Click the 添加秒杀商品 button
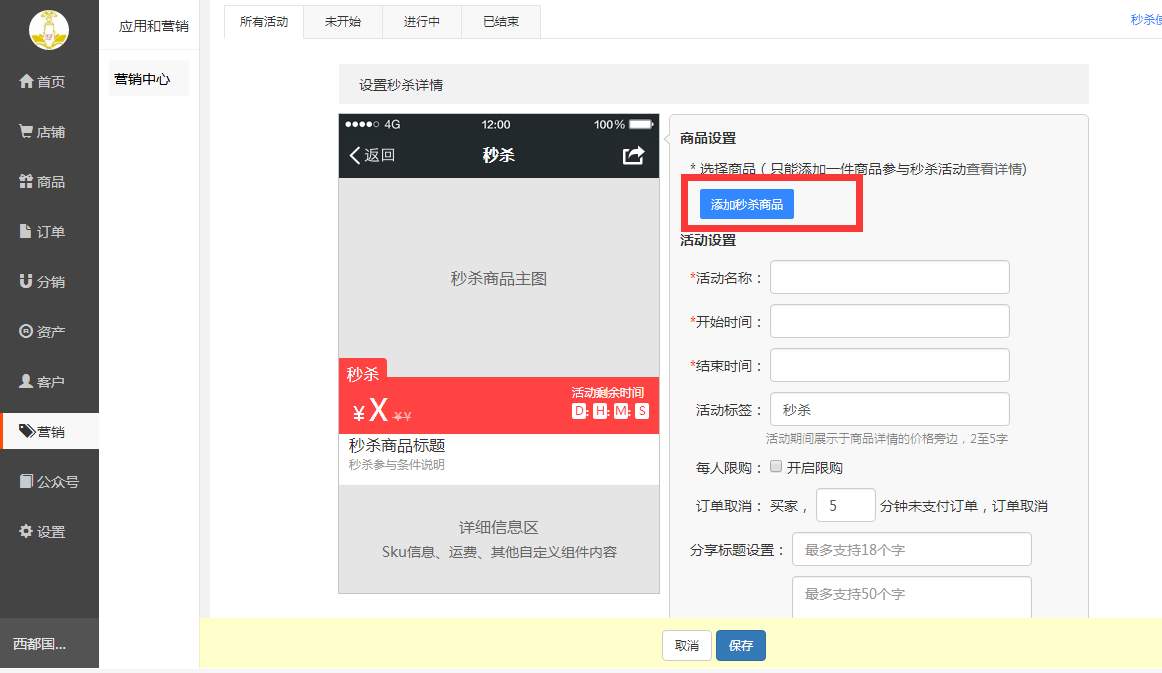Screen dimensions: 1162x673 [x=746, y=204]
